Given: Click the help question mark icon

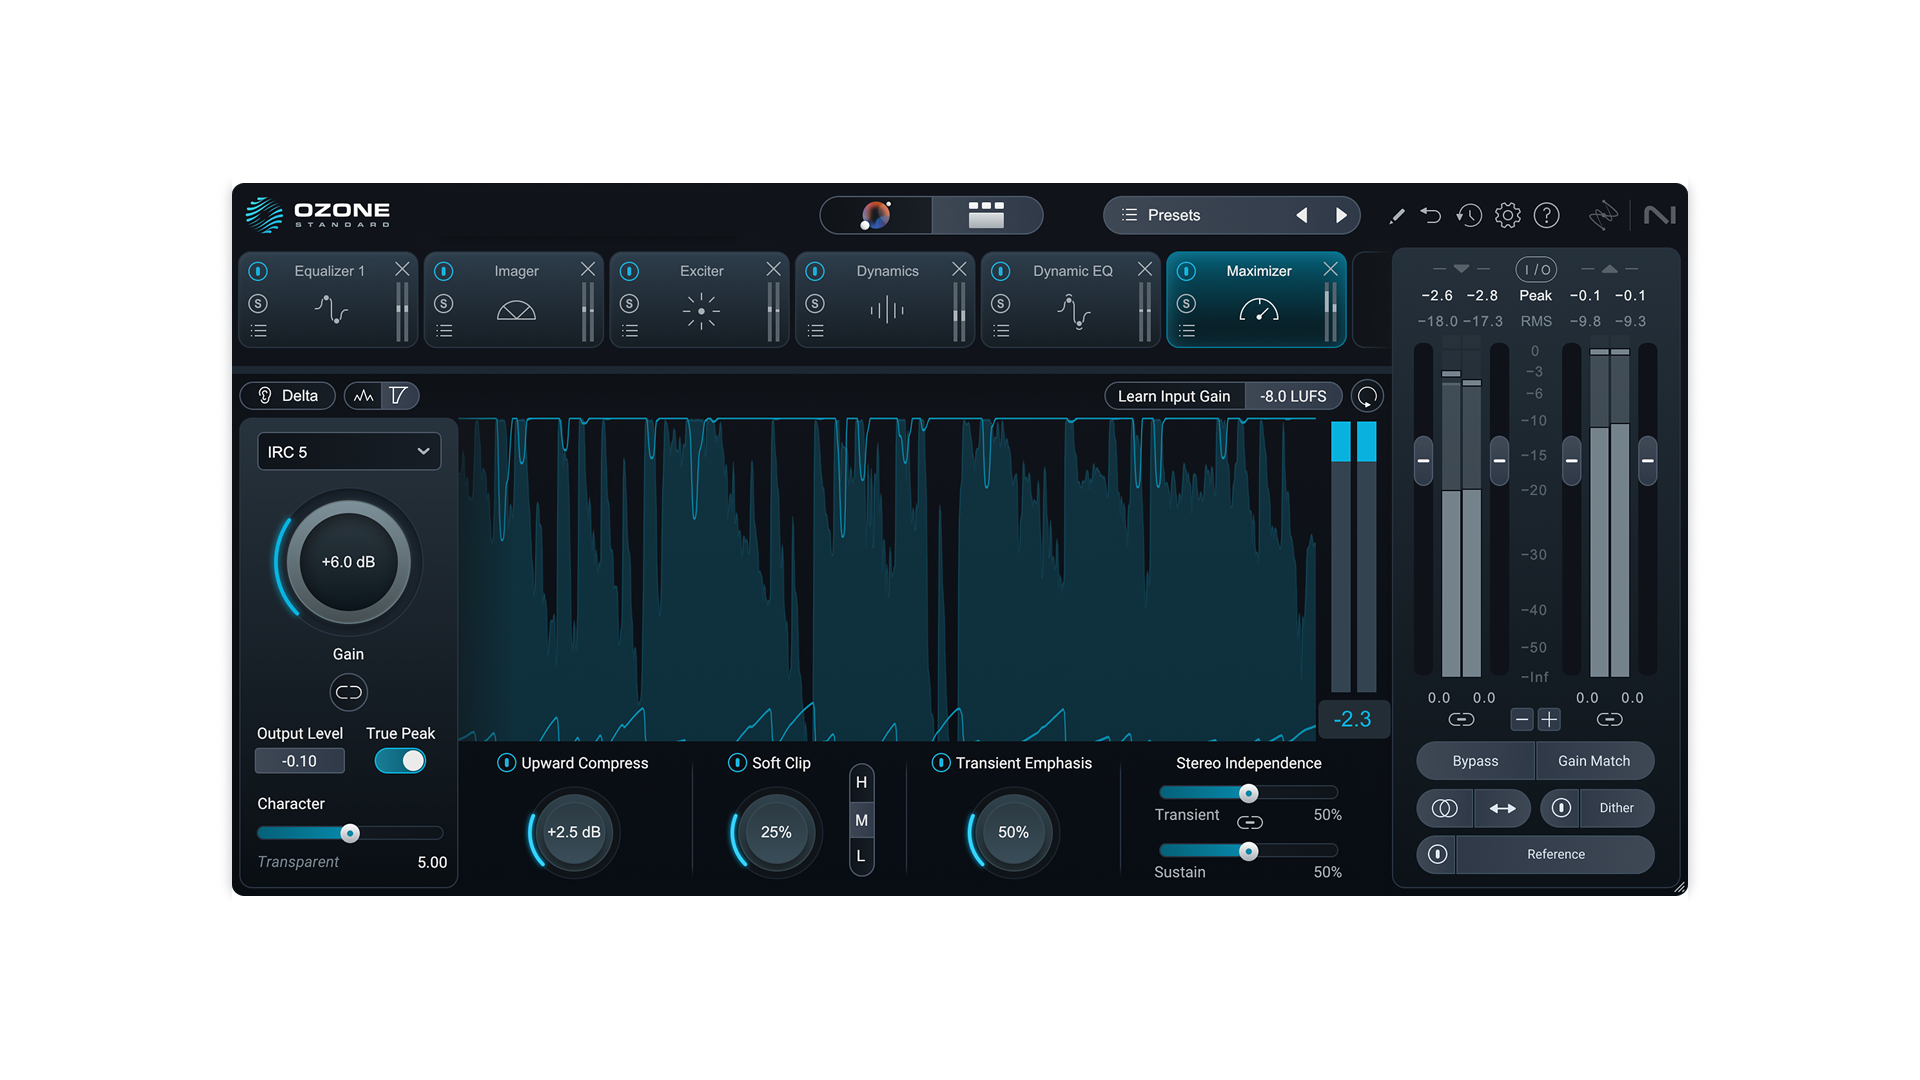Looking at the screenshot, I should pos(1546,215).
